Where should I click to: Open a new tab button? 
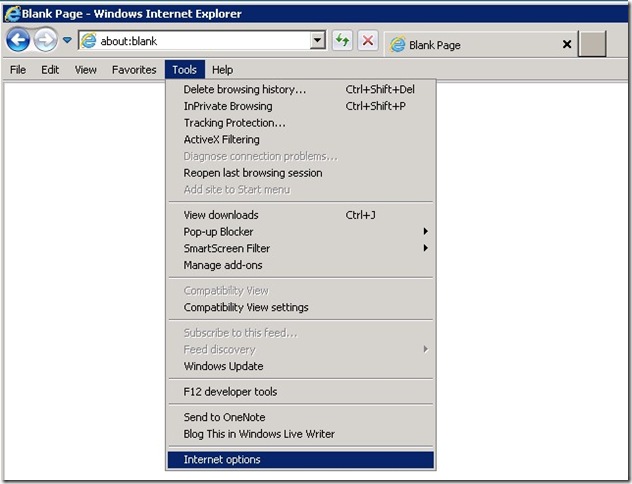pos(592,45)
